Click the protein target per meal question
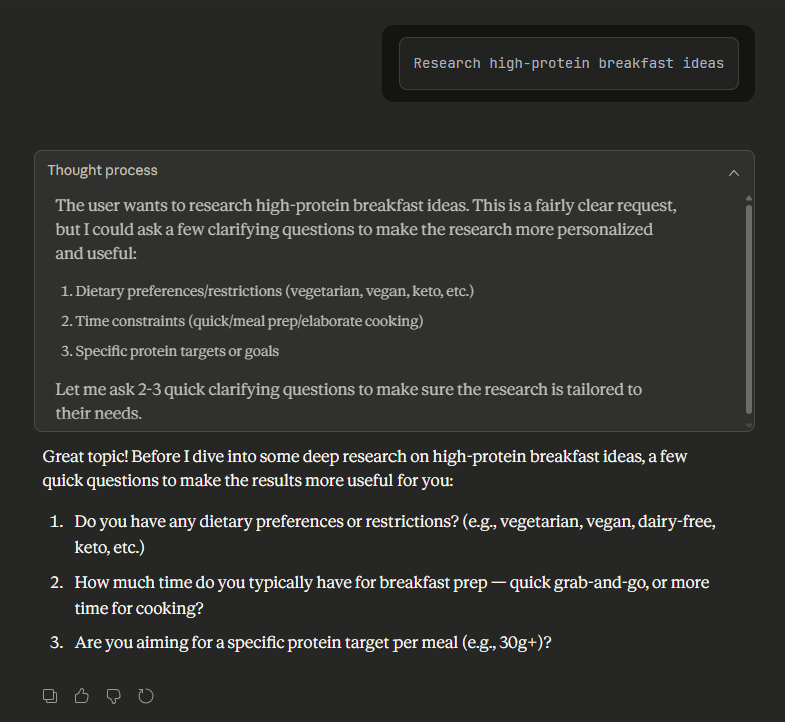Image resolution: width=785 pixels, height=722 pixels. pyautogui.click(x=313, y=642)
